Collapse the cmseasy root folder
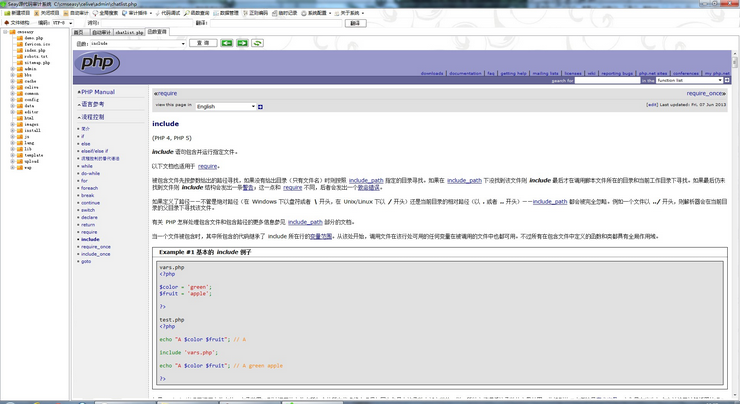Viewport: 740px width, 404px height. pos(6,32)
